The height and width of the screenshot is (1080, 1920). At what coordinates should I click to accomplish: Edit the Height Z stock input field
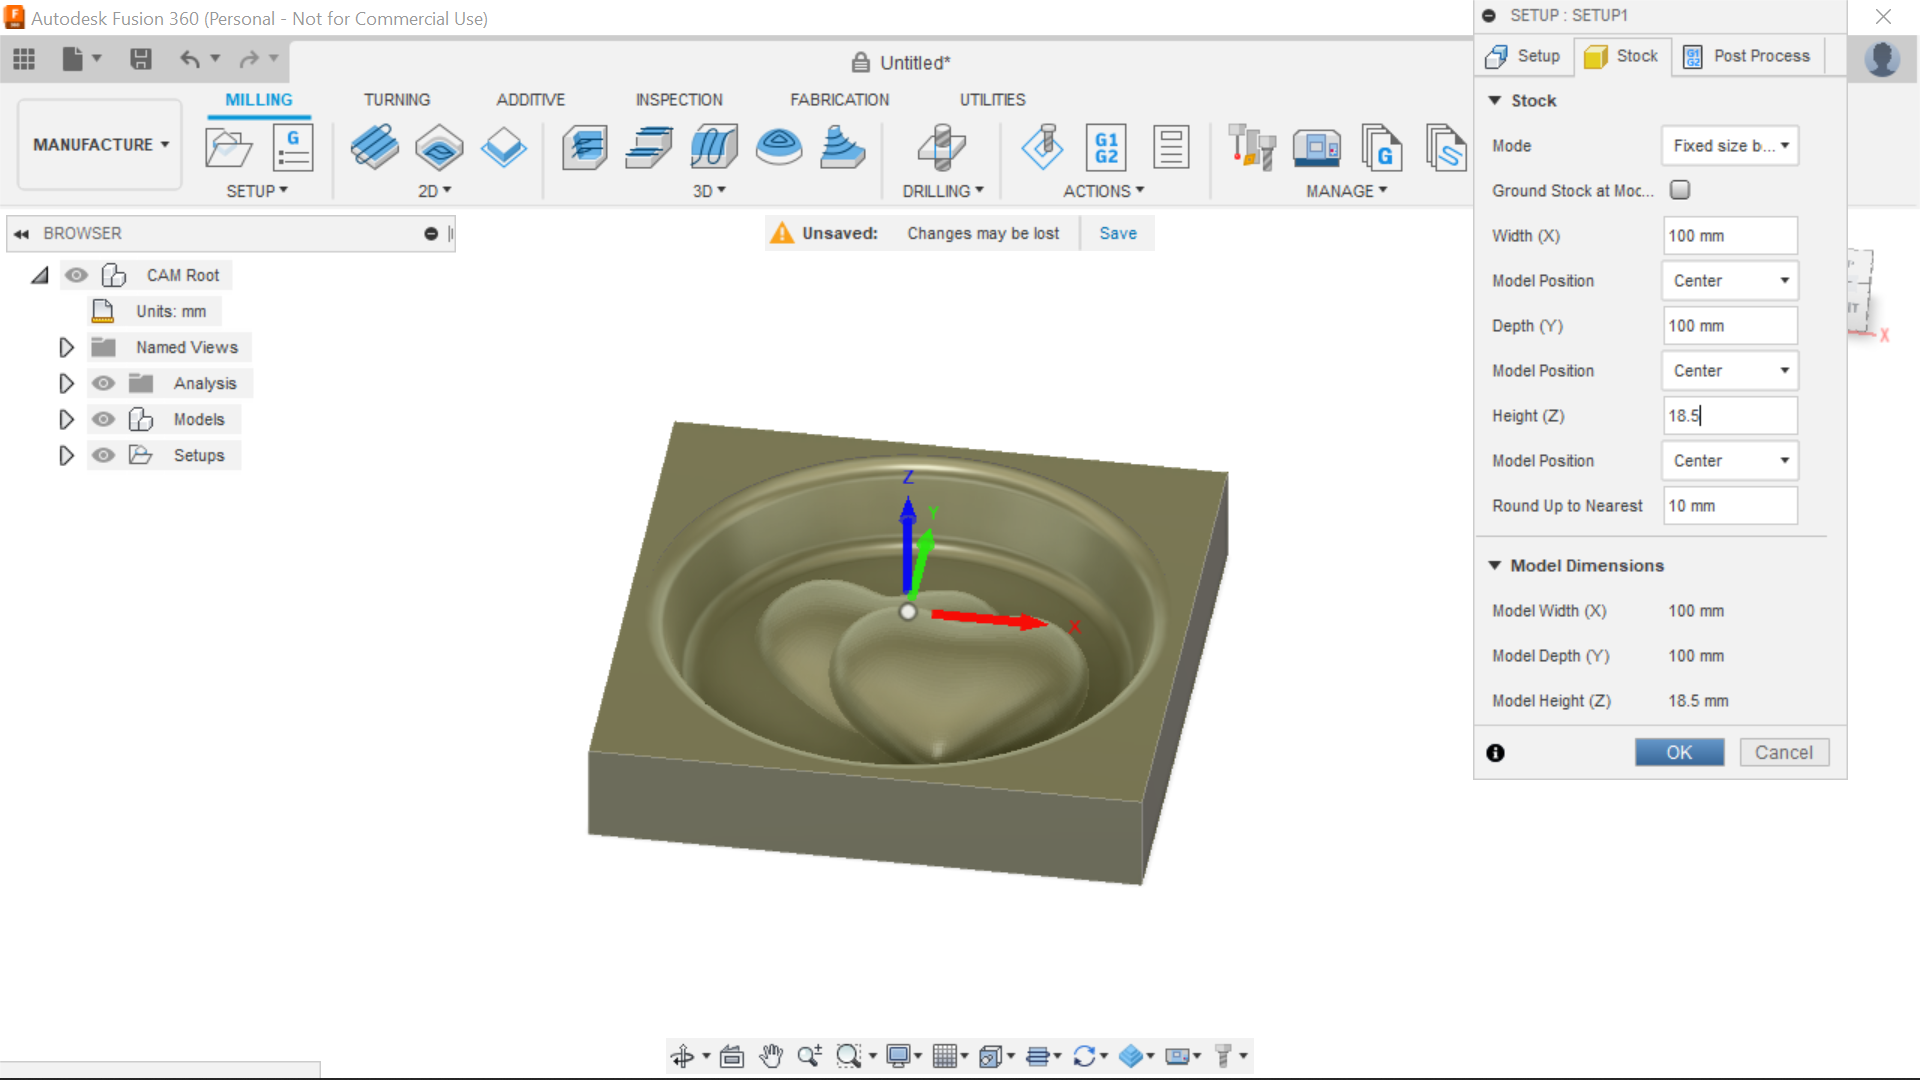click(1729, 415)
